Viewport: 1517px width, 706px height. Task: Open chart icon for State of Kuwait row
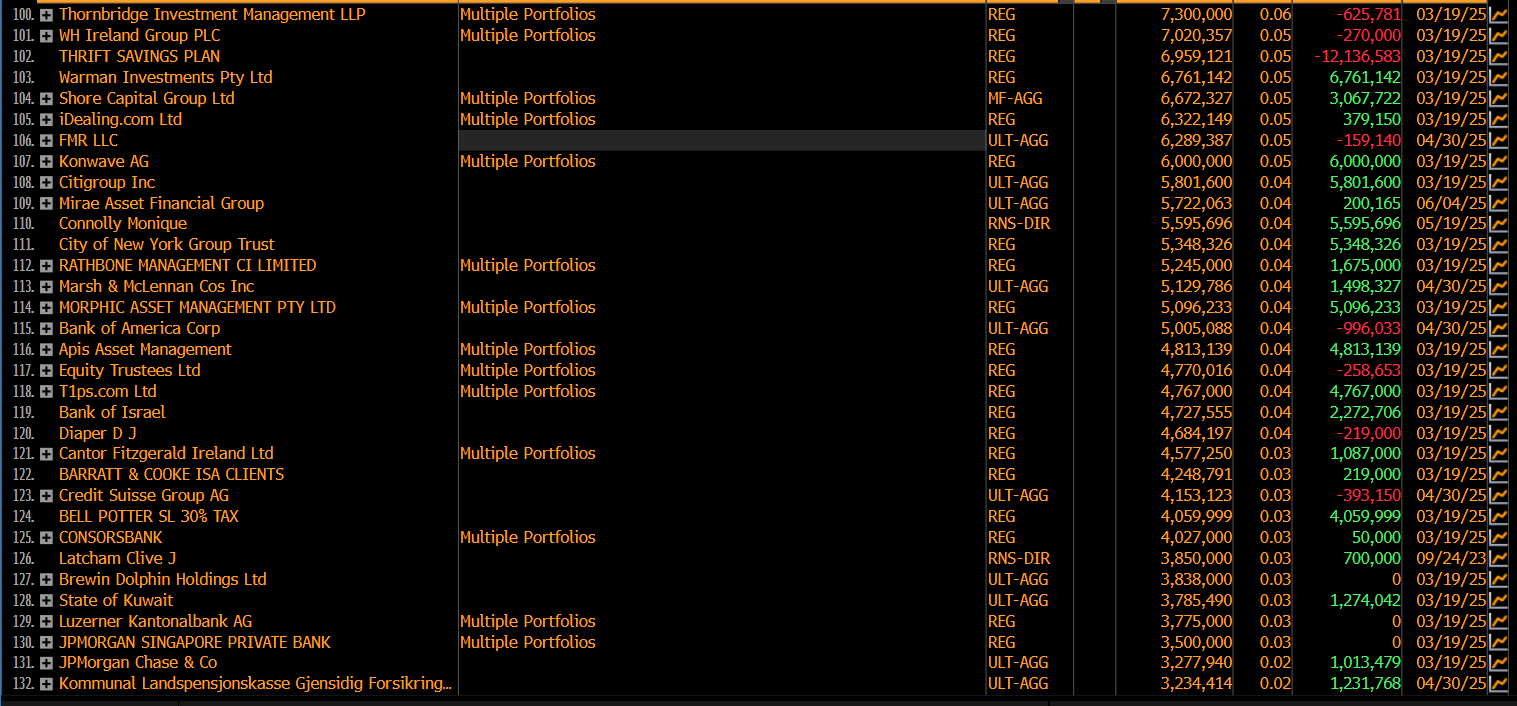tap(1498, 600)
